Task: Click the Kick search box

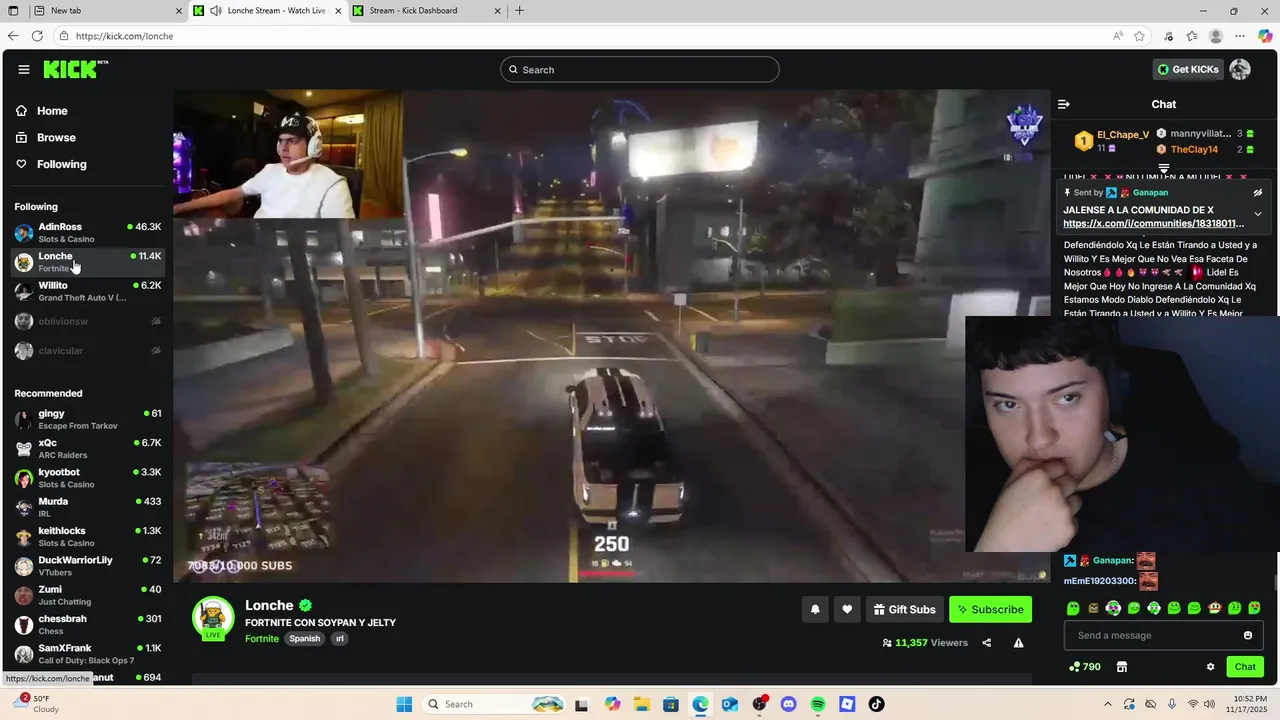Action: coord(640,69)
